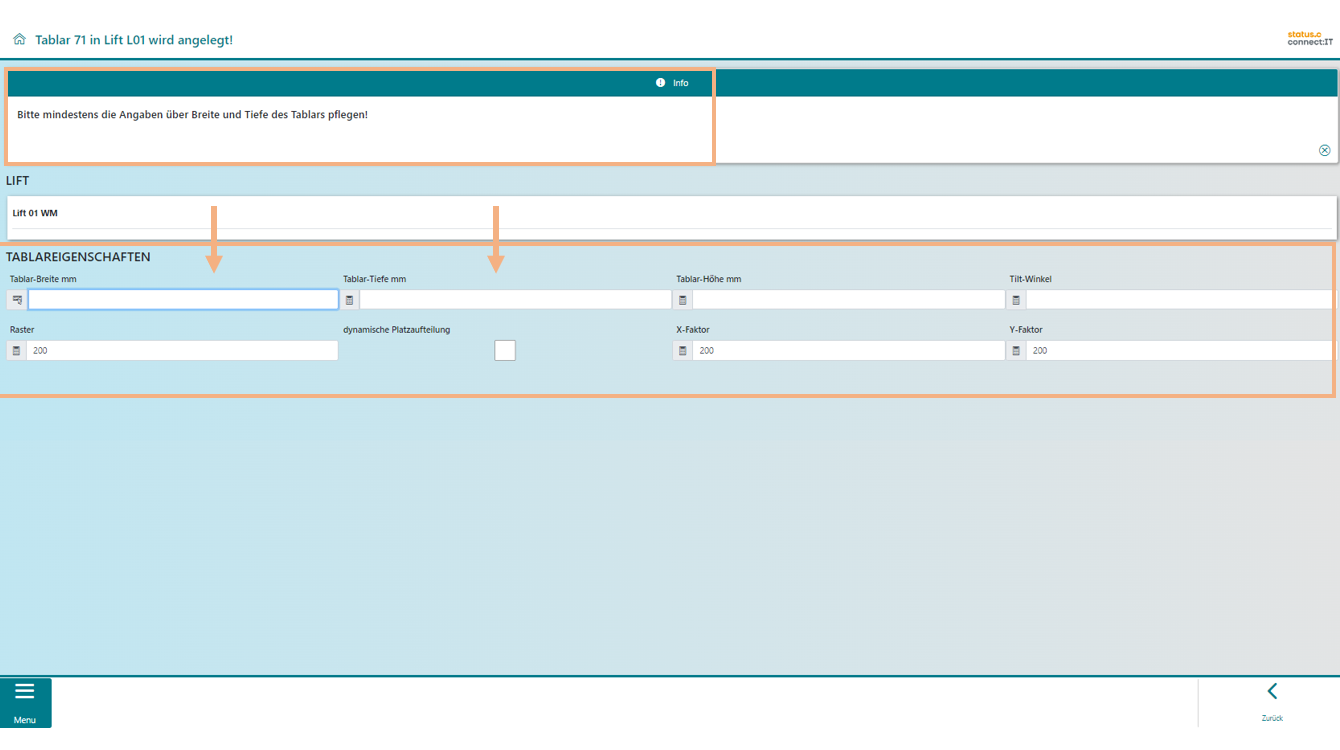Image resolution: width=1340 pixels, height=750 pixels.
Task: Click into the Tablar-Tiefe mm input
Action: point(515,300)
